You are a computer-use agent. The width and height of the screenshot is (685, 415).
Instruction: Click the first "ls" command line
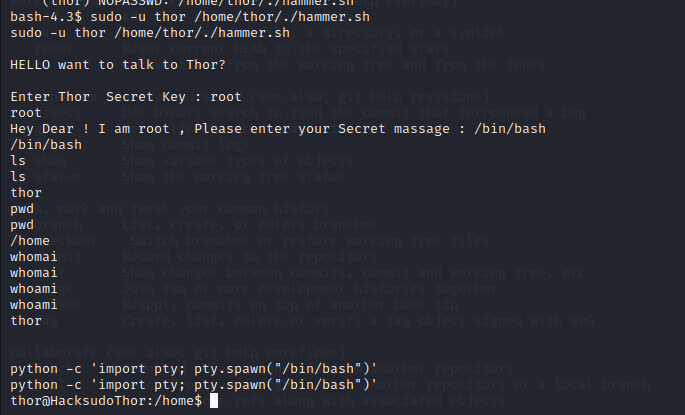pyautogui.click(x=18, y=161)
